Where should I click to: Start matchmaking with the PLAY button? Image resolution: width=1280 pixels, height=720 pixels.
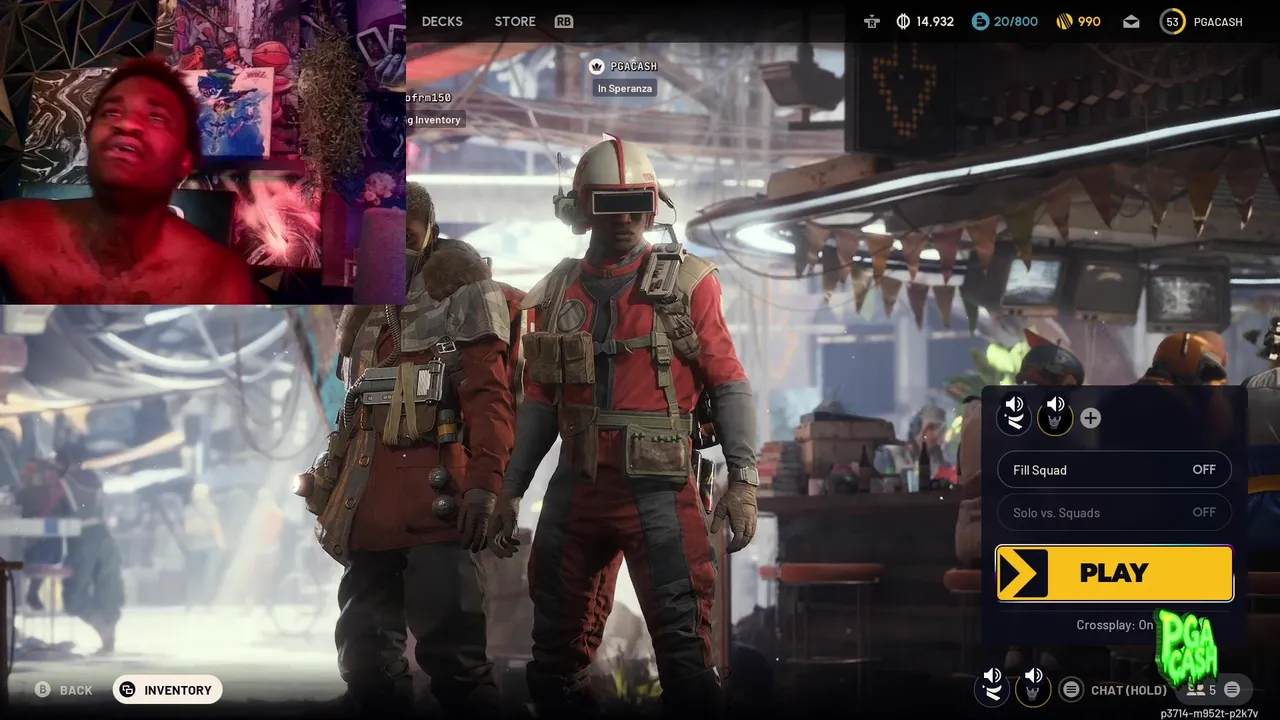tap(1114, 573)
